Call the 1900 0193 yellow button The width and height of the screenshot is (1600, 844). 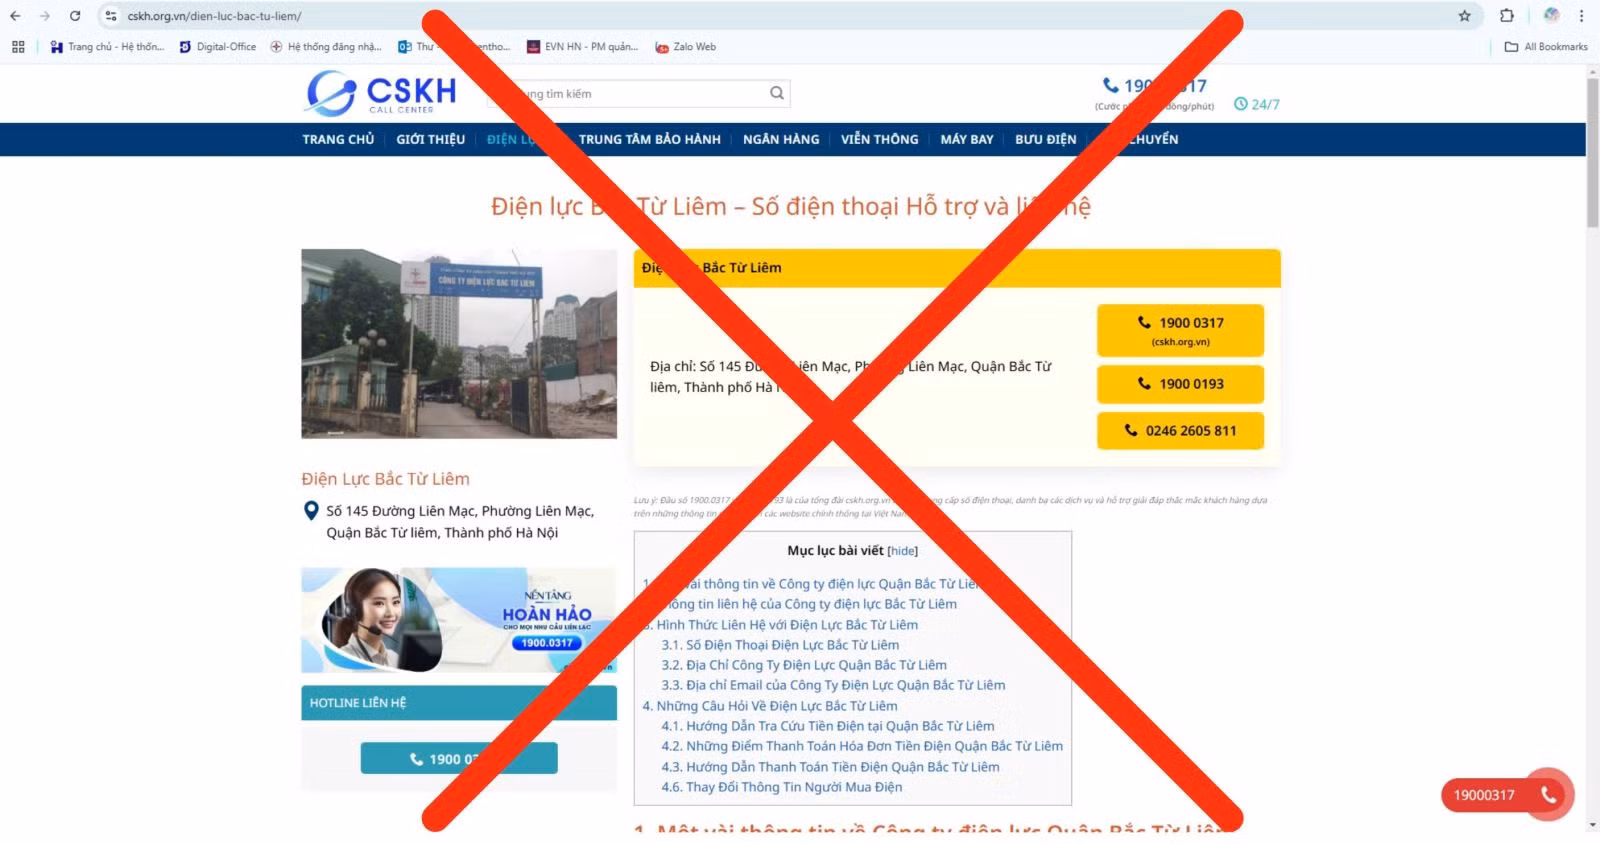point(1180,384)
